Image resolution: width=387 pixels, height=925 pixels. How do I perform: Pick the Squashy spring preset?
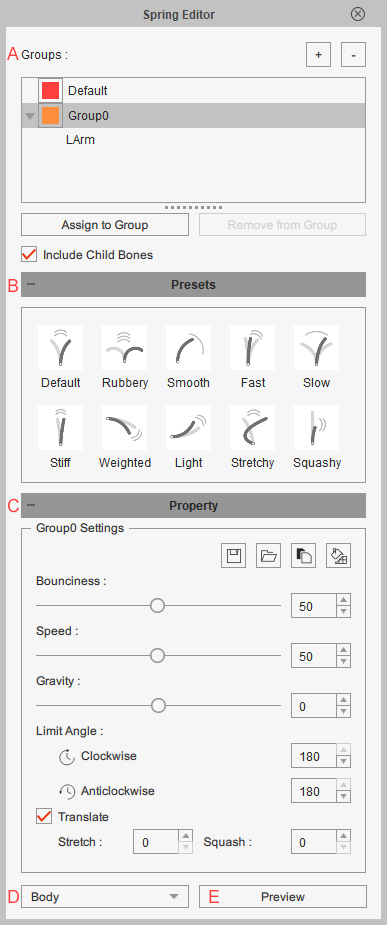click(x=317, y=428)
